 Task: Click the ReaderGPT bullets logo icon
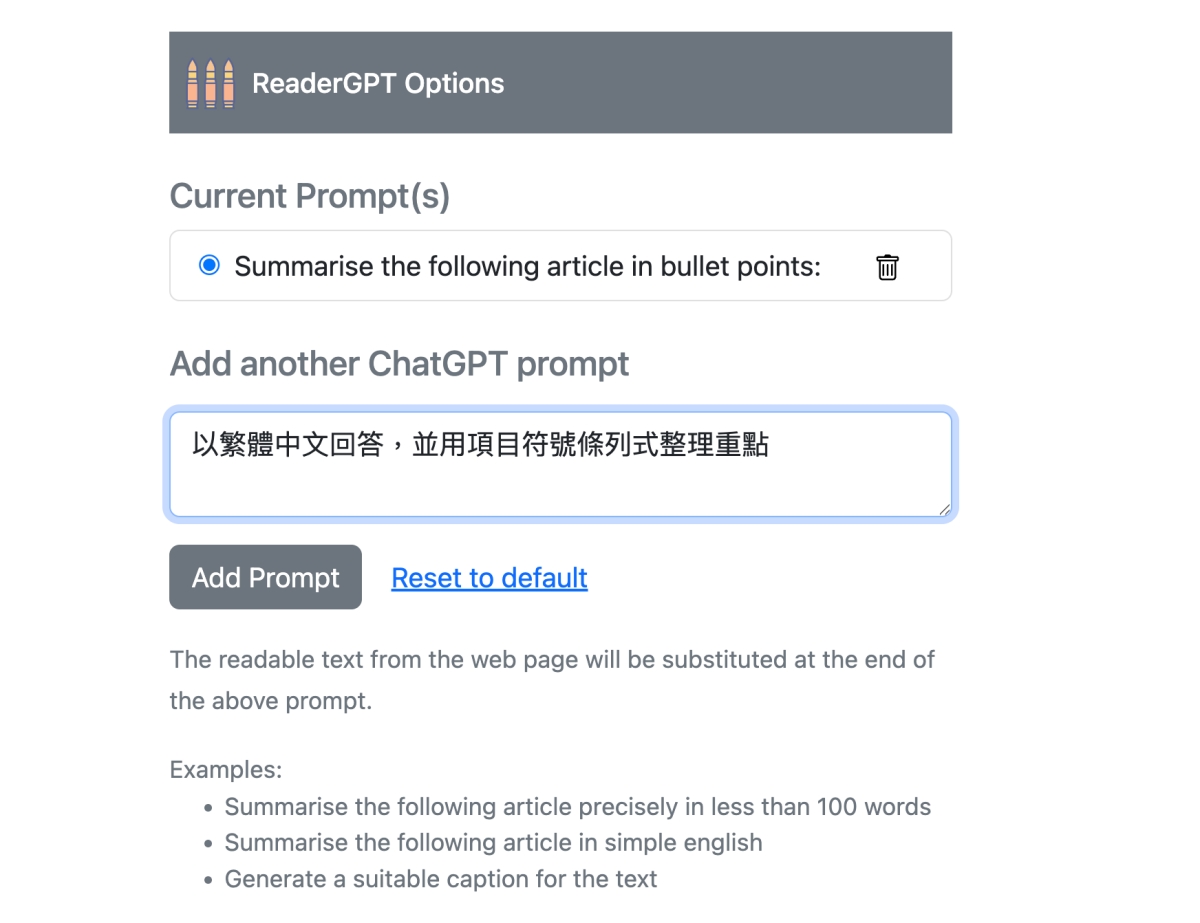click(210, 83)
